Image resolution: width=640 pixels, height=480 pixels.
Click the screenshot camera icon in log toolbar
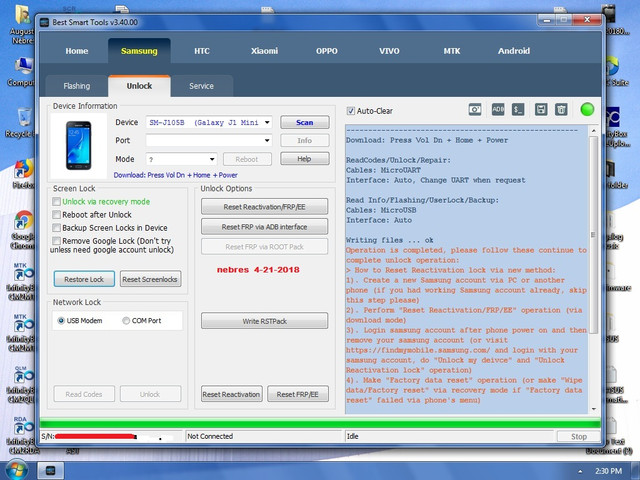475,109
